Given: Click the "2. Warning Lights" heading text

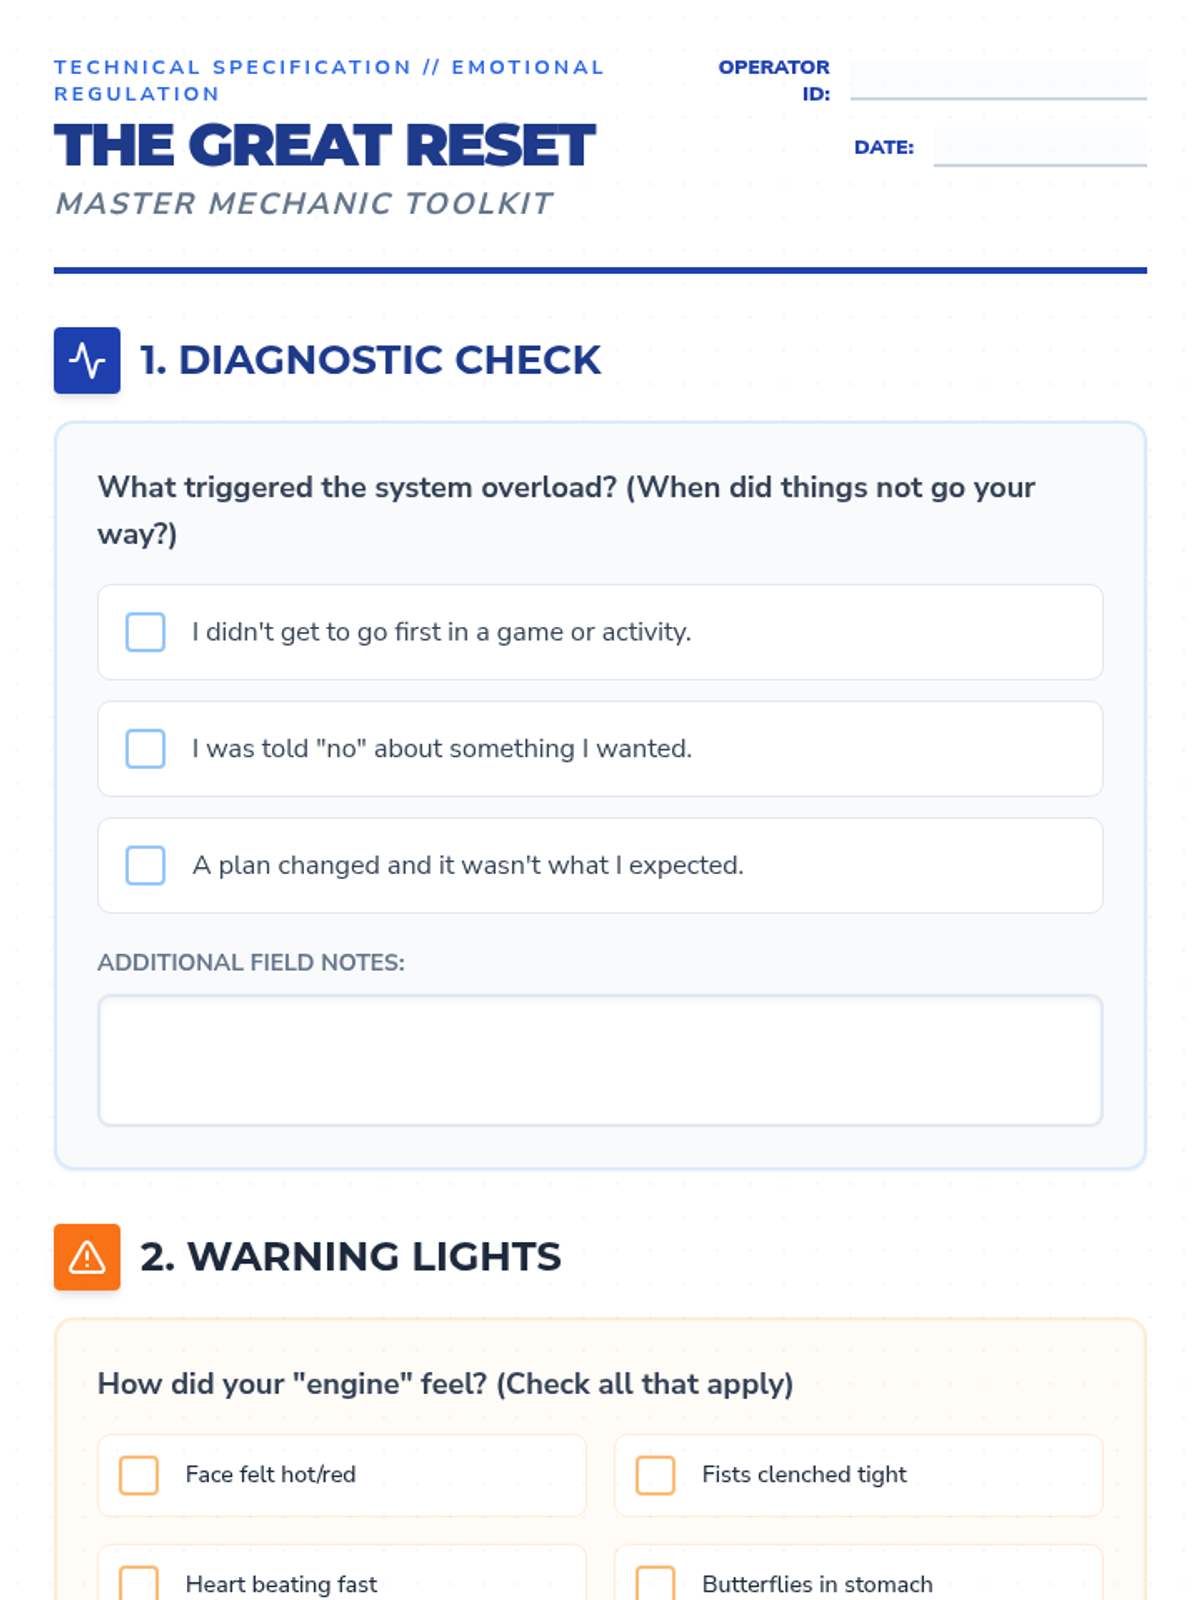Looking at the screenshot, I should [x=350, y=1257].
